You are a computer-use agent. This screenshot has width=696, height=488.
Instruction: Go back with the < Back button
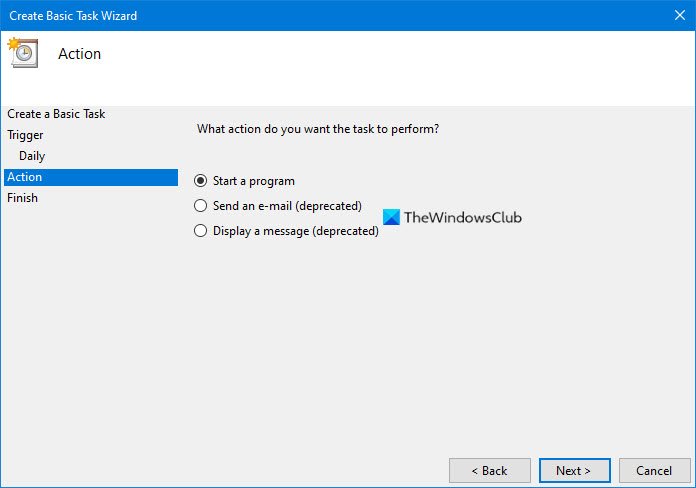[x=490, y=470]
